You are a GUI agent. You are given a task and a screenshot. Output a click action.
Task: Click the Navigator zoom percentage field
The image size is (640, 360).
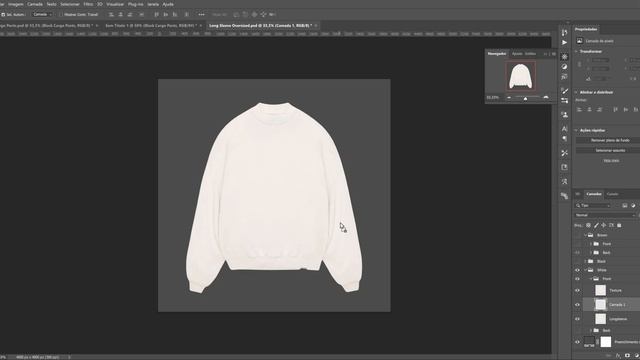(493, 98)
